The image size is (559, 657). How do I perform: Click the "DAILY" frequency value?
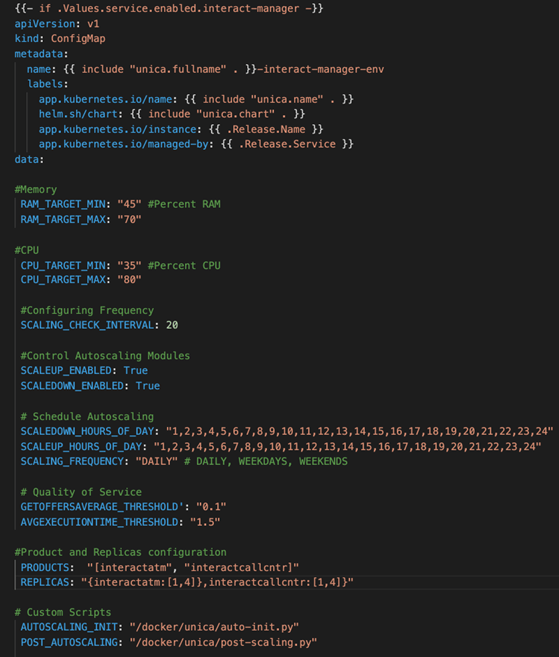coord(157,461)
